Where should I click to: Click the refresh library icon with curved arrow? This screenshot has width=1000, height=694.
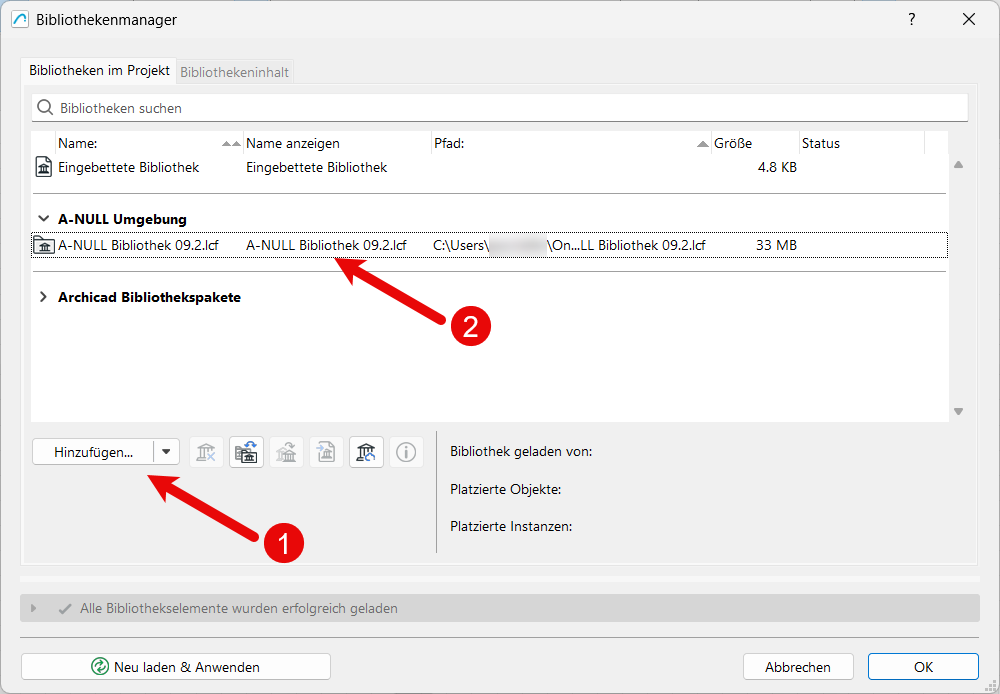pos(286,452)
